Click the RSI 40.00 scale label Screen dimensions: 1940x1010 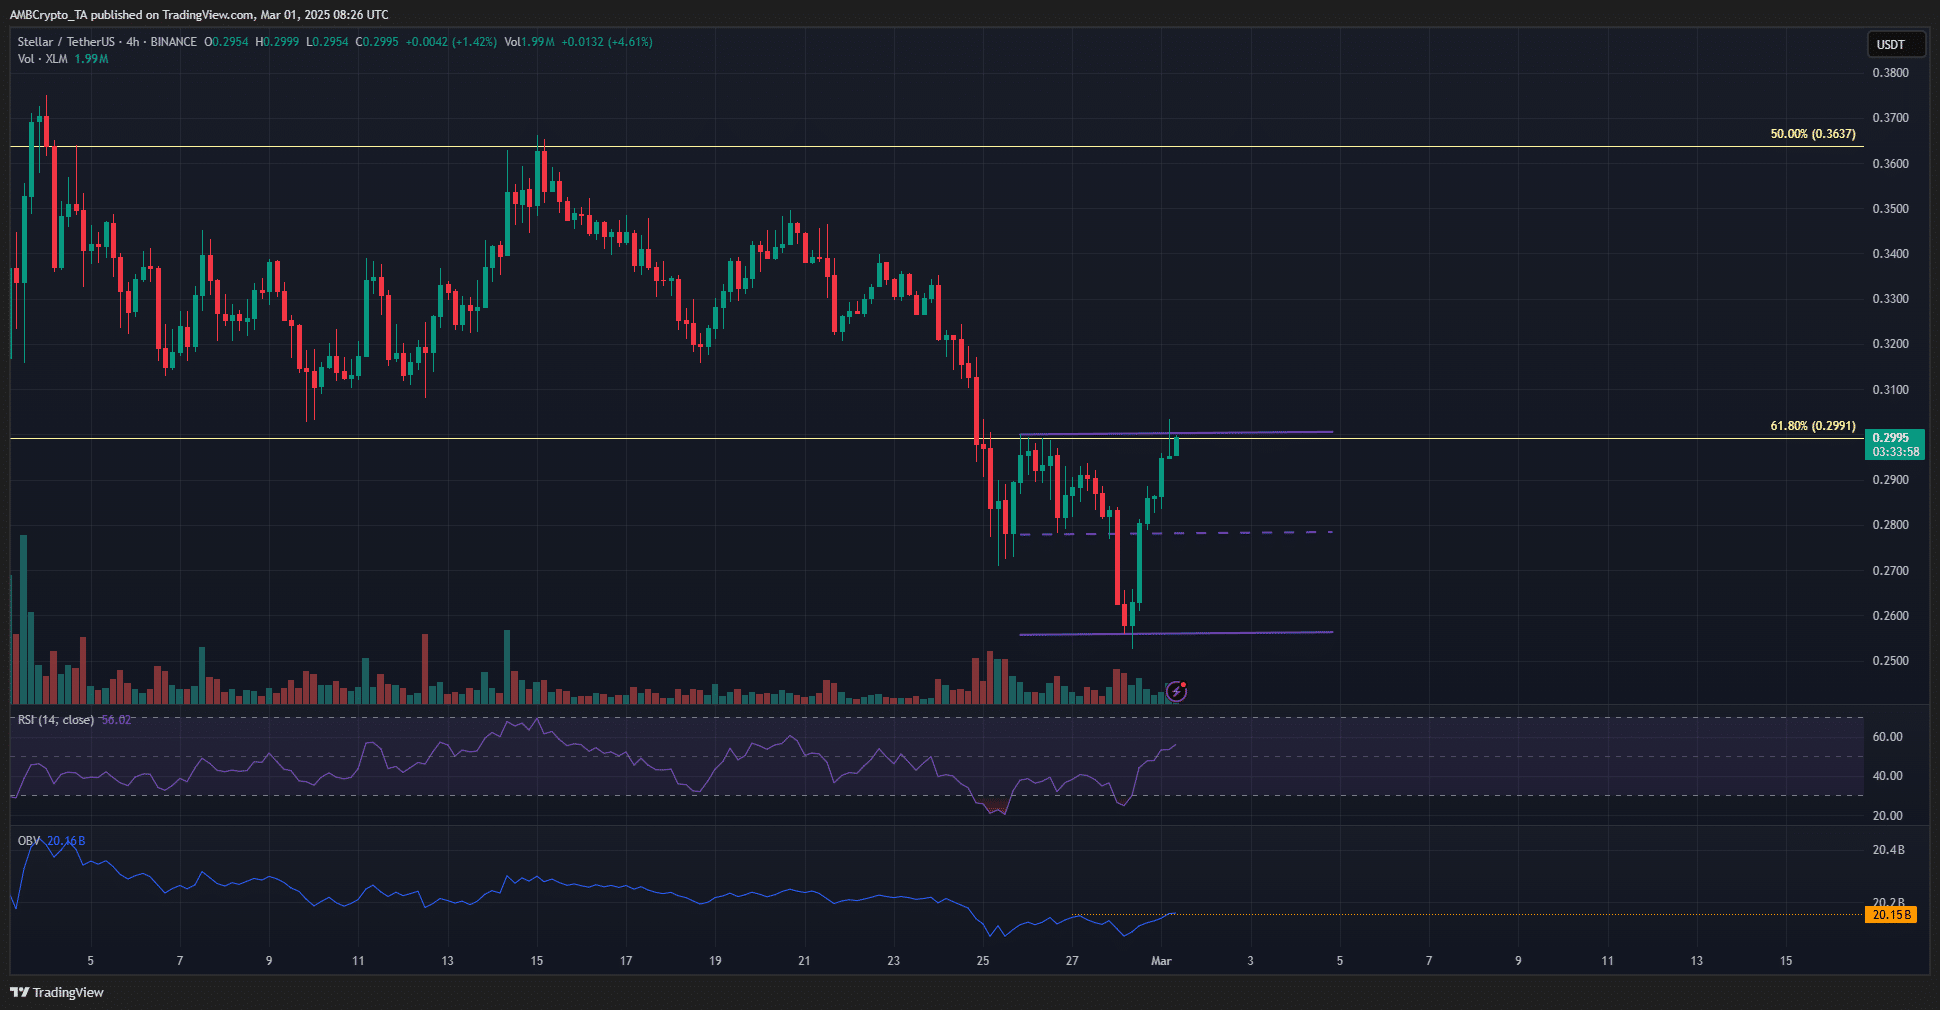1888,776
